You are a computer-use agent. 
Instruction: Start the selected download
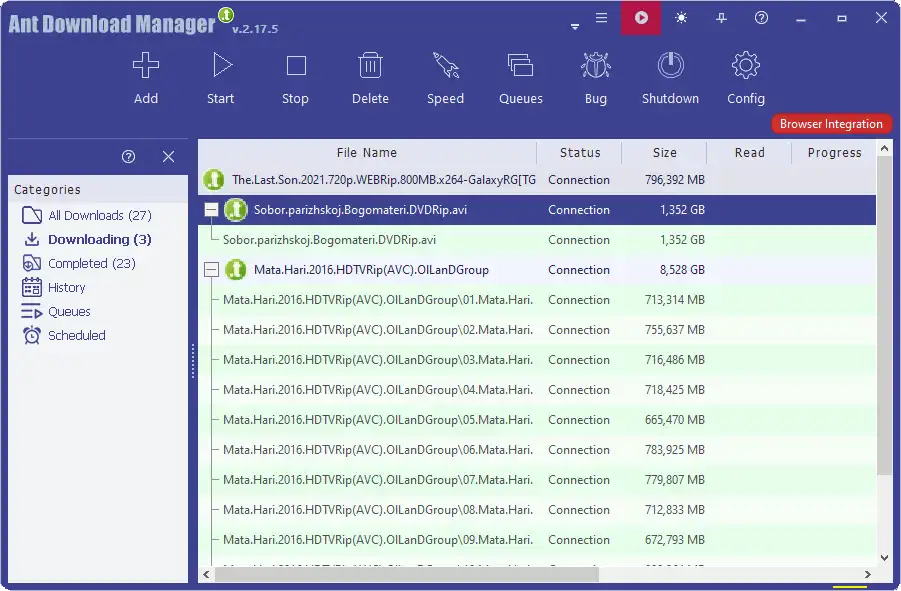[221, 65]
